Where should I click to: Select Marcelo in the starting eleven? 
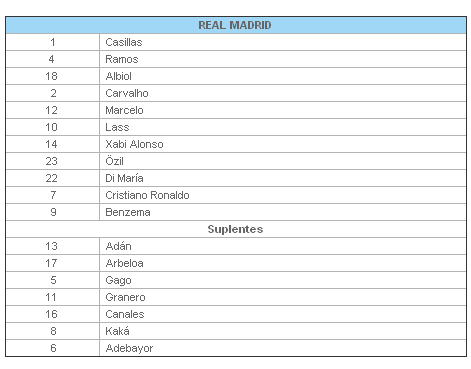pos(124,110)
